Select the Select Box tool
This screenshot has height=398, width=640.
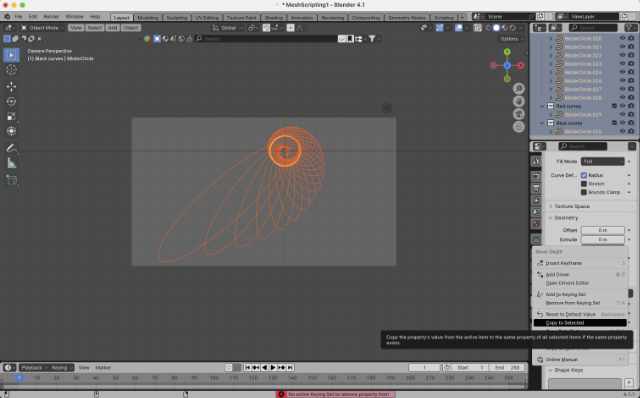coord(11,55)
